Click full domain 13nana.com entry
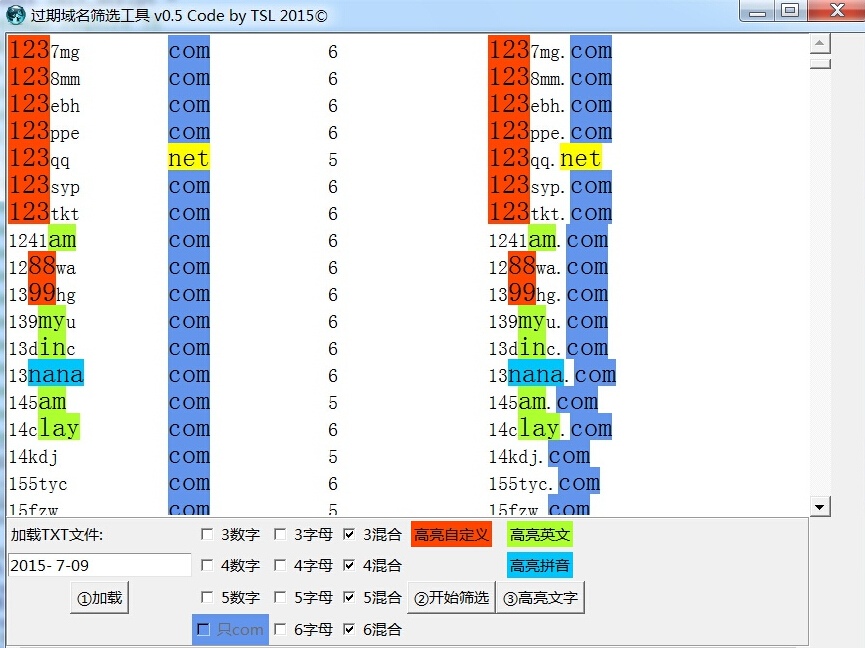 point(552,376)
